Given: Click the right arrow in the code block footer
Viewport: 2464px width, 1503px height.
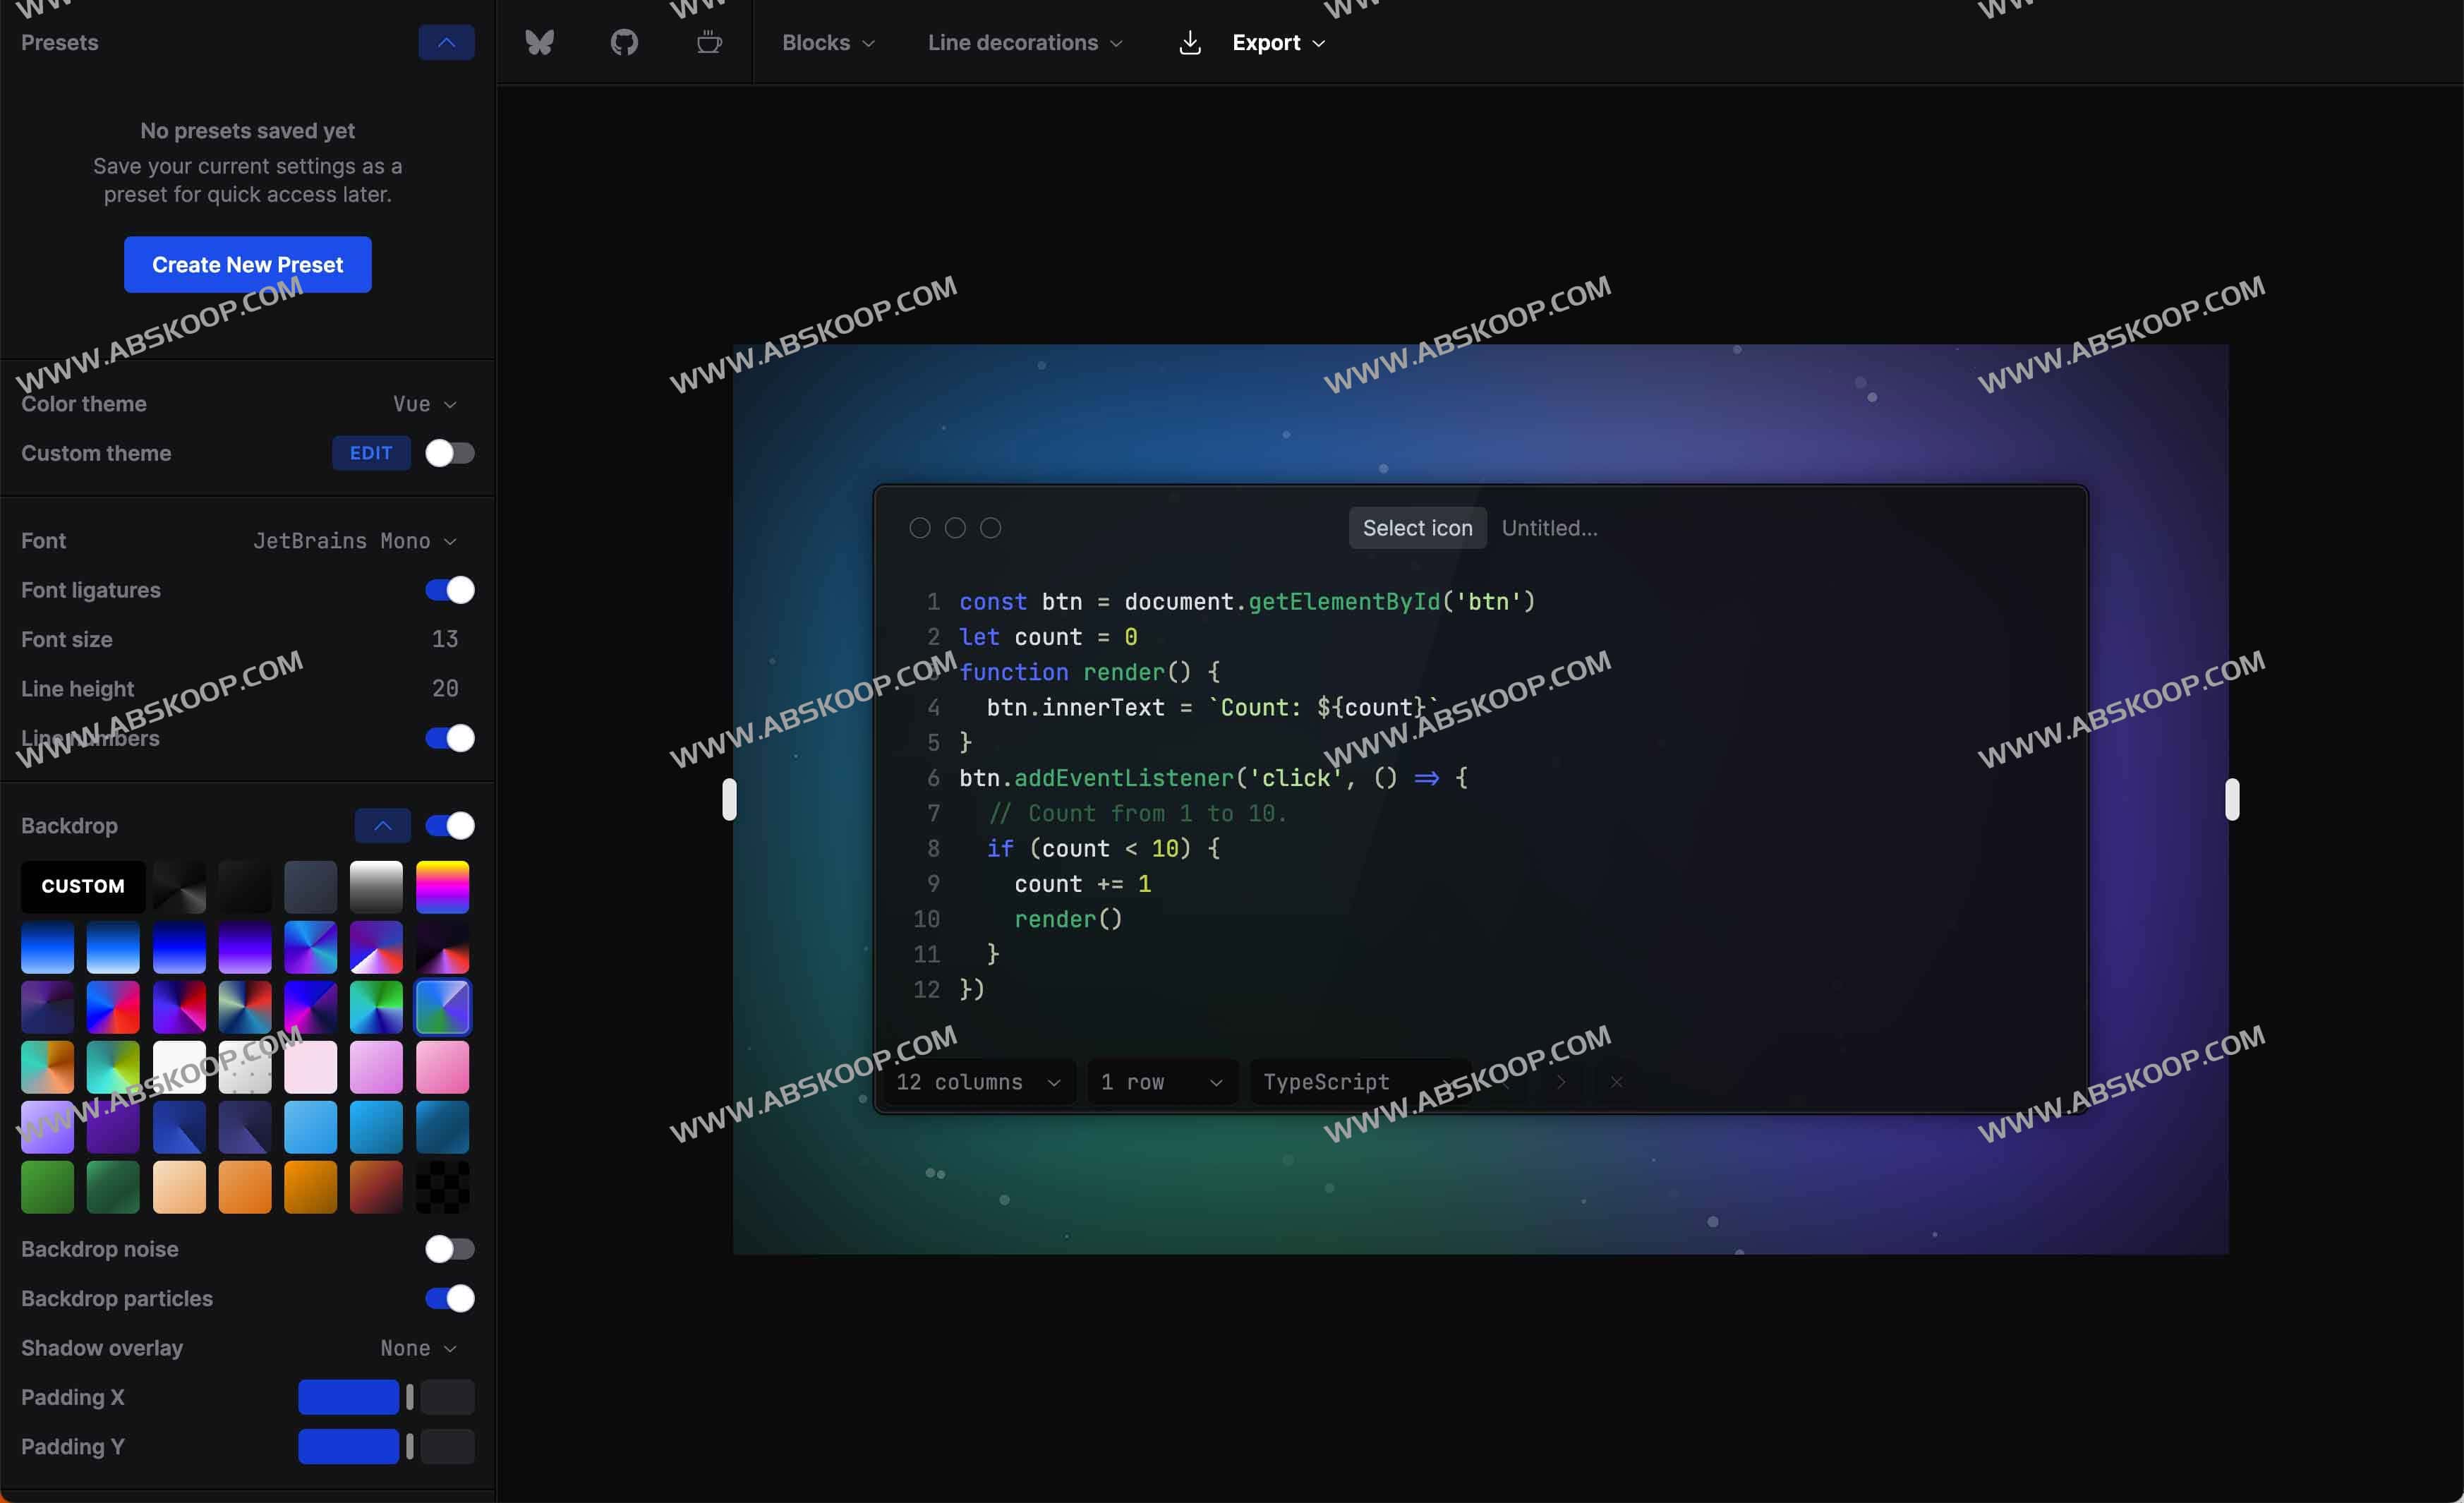Looking at the screenshot, I should click(1560, 1082).
